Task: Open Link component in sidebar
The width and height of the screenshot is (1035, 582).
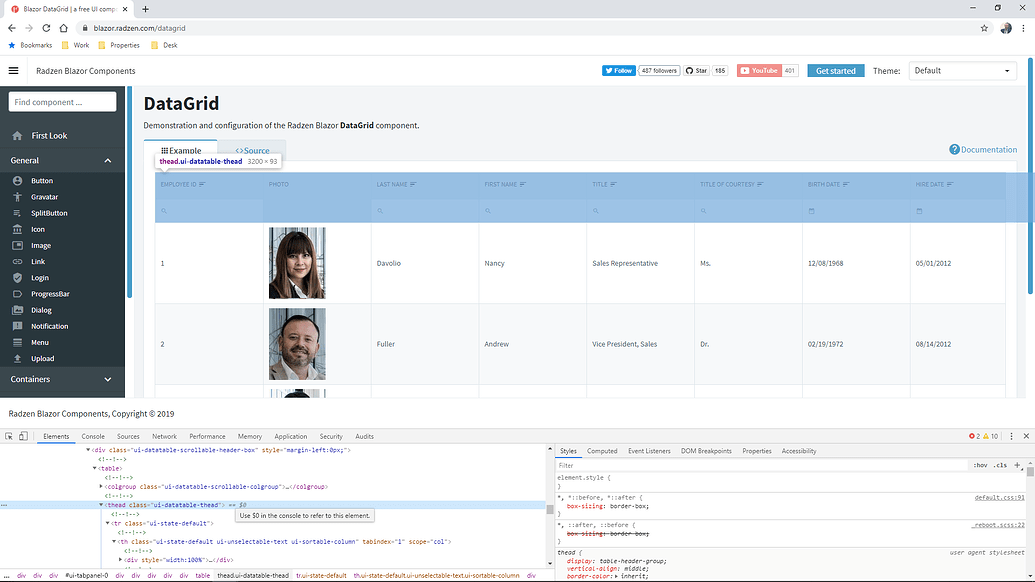Action: click(38, 262)
